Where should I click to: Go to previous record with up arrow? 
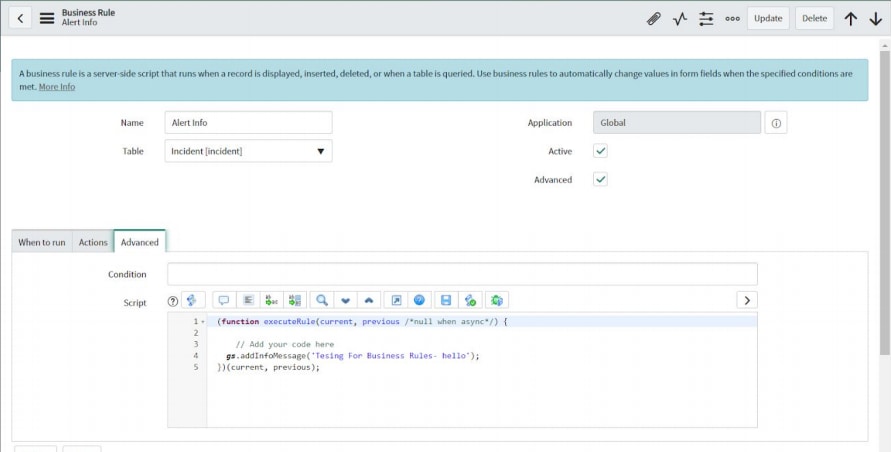(x=850, y=19)
